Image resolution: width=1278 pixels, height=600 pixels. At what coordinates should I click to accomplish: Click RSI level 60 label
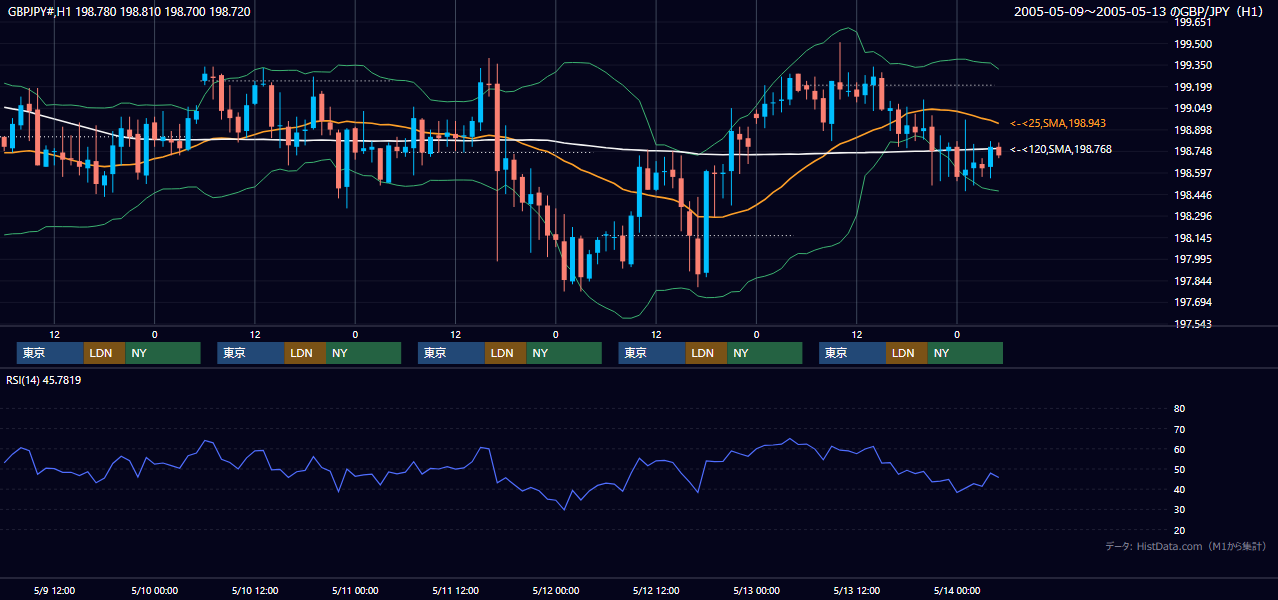pyautogui.click(x=1179, y=449)
